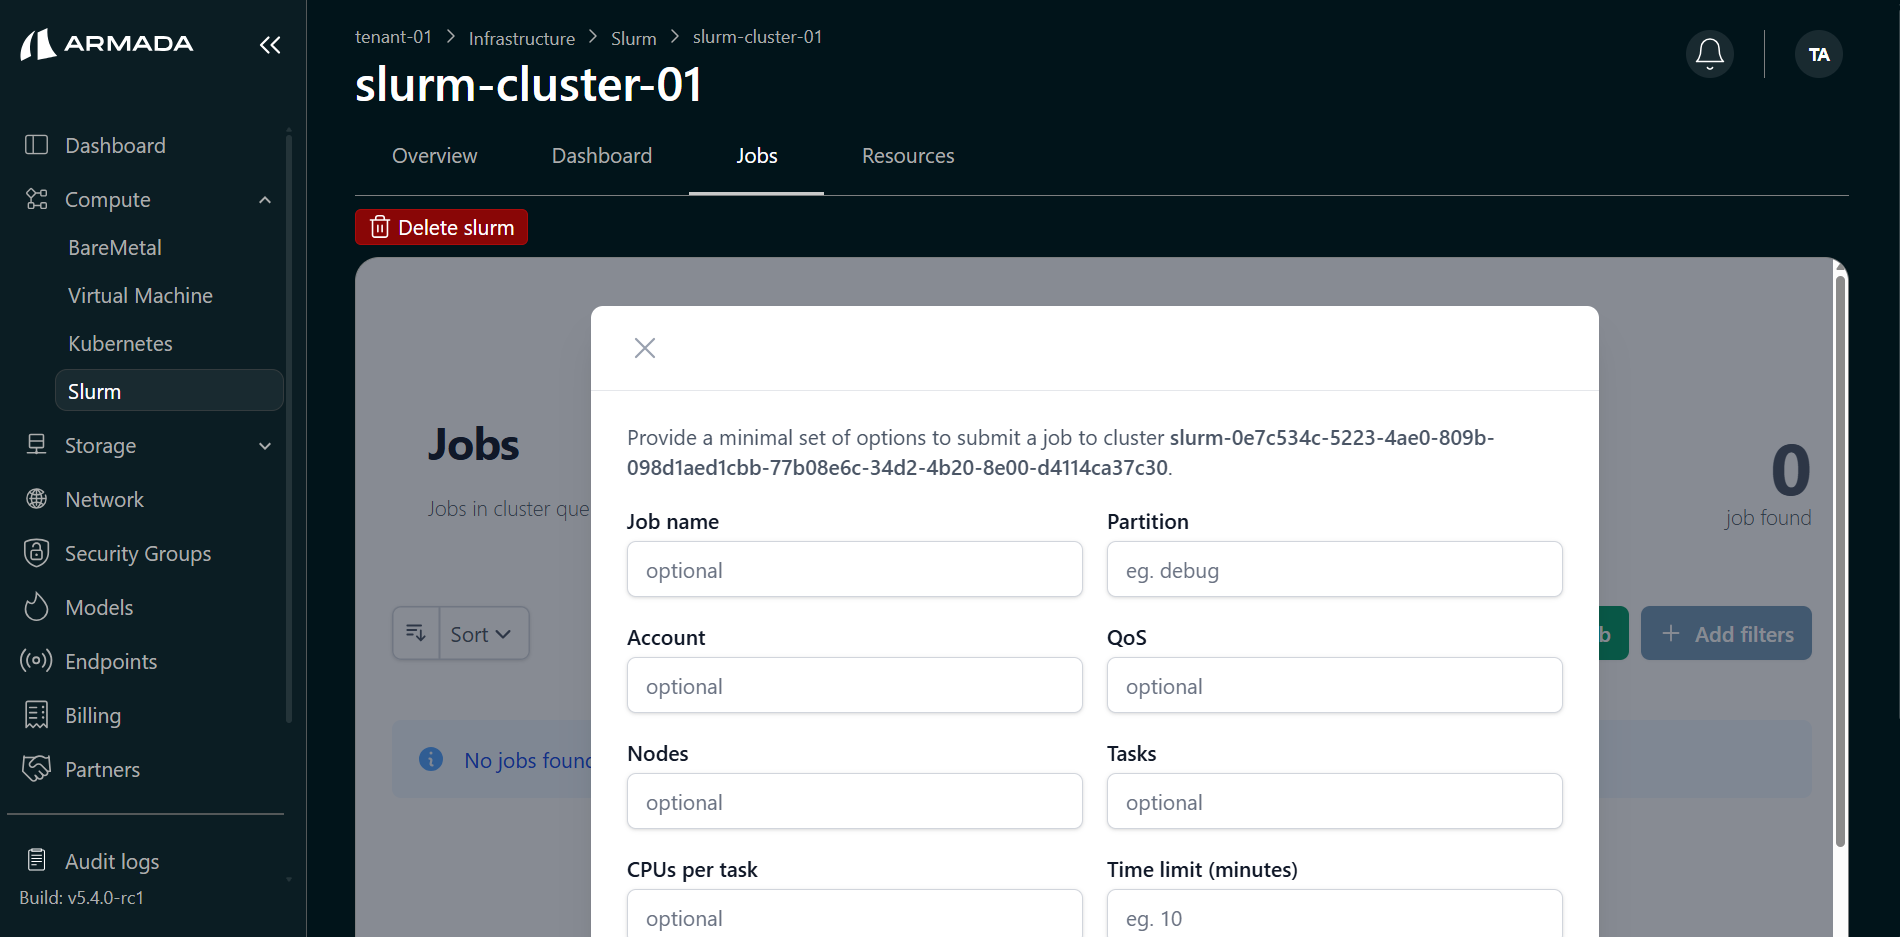The width and height of the screenshot is (1900, 937).
Task: Click the slurm-cluster-01 breadcrumb
Action: click(x=757, y=37)
